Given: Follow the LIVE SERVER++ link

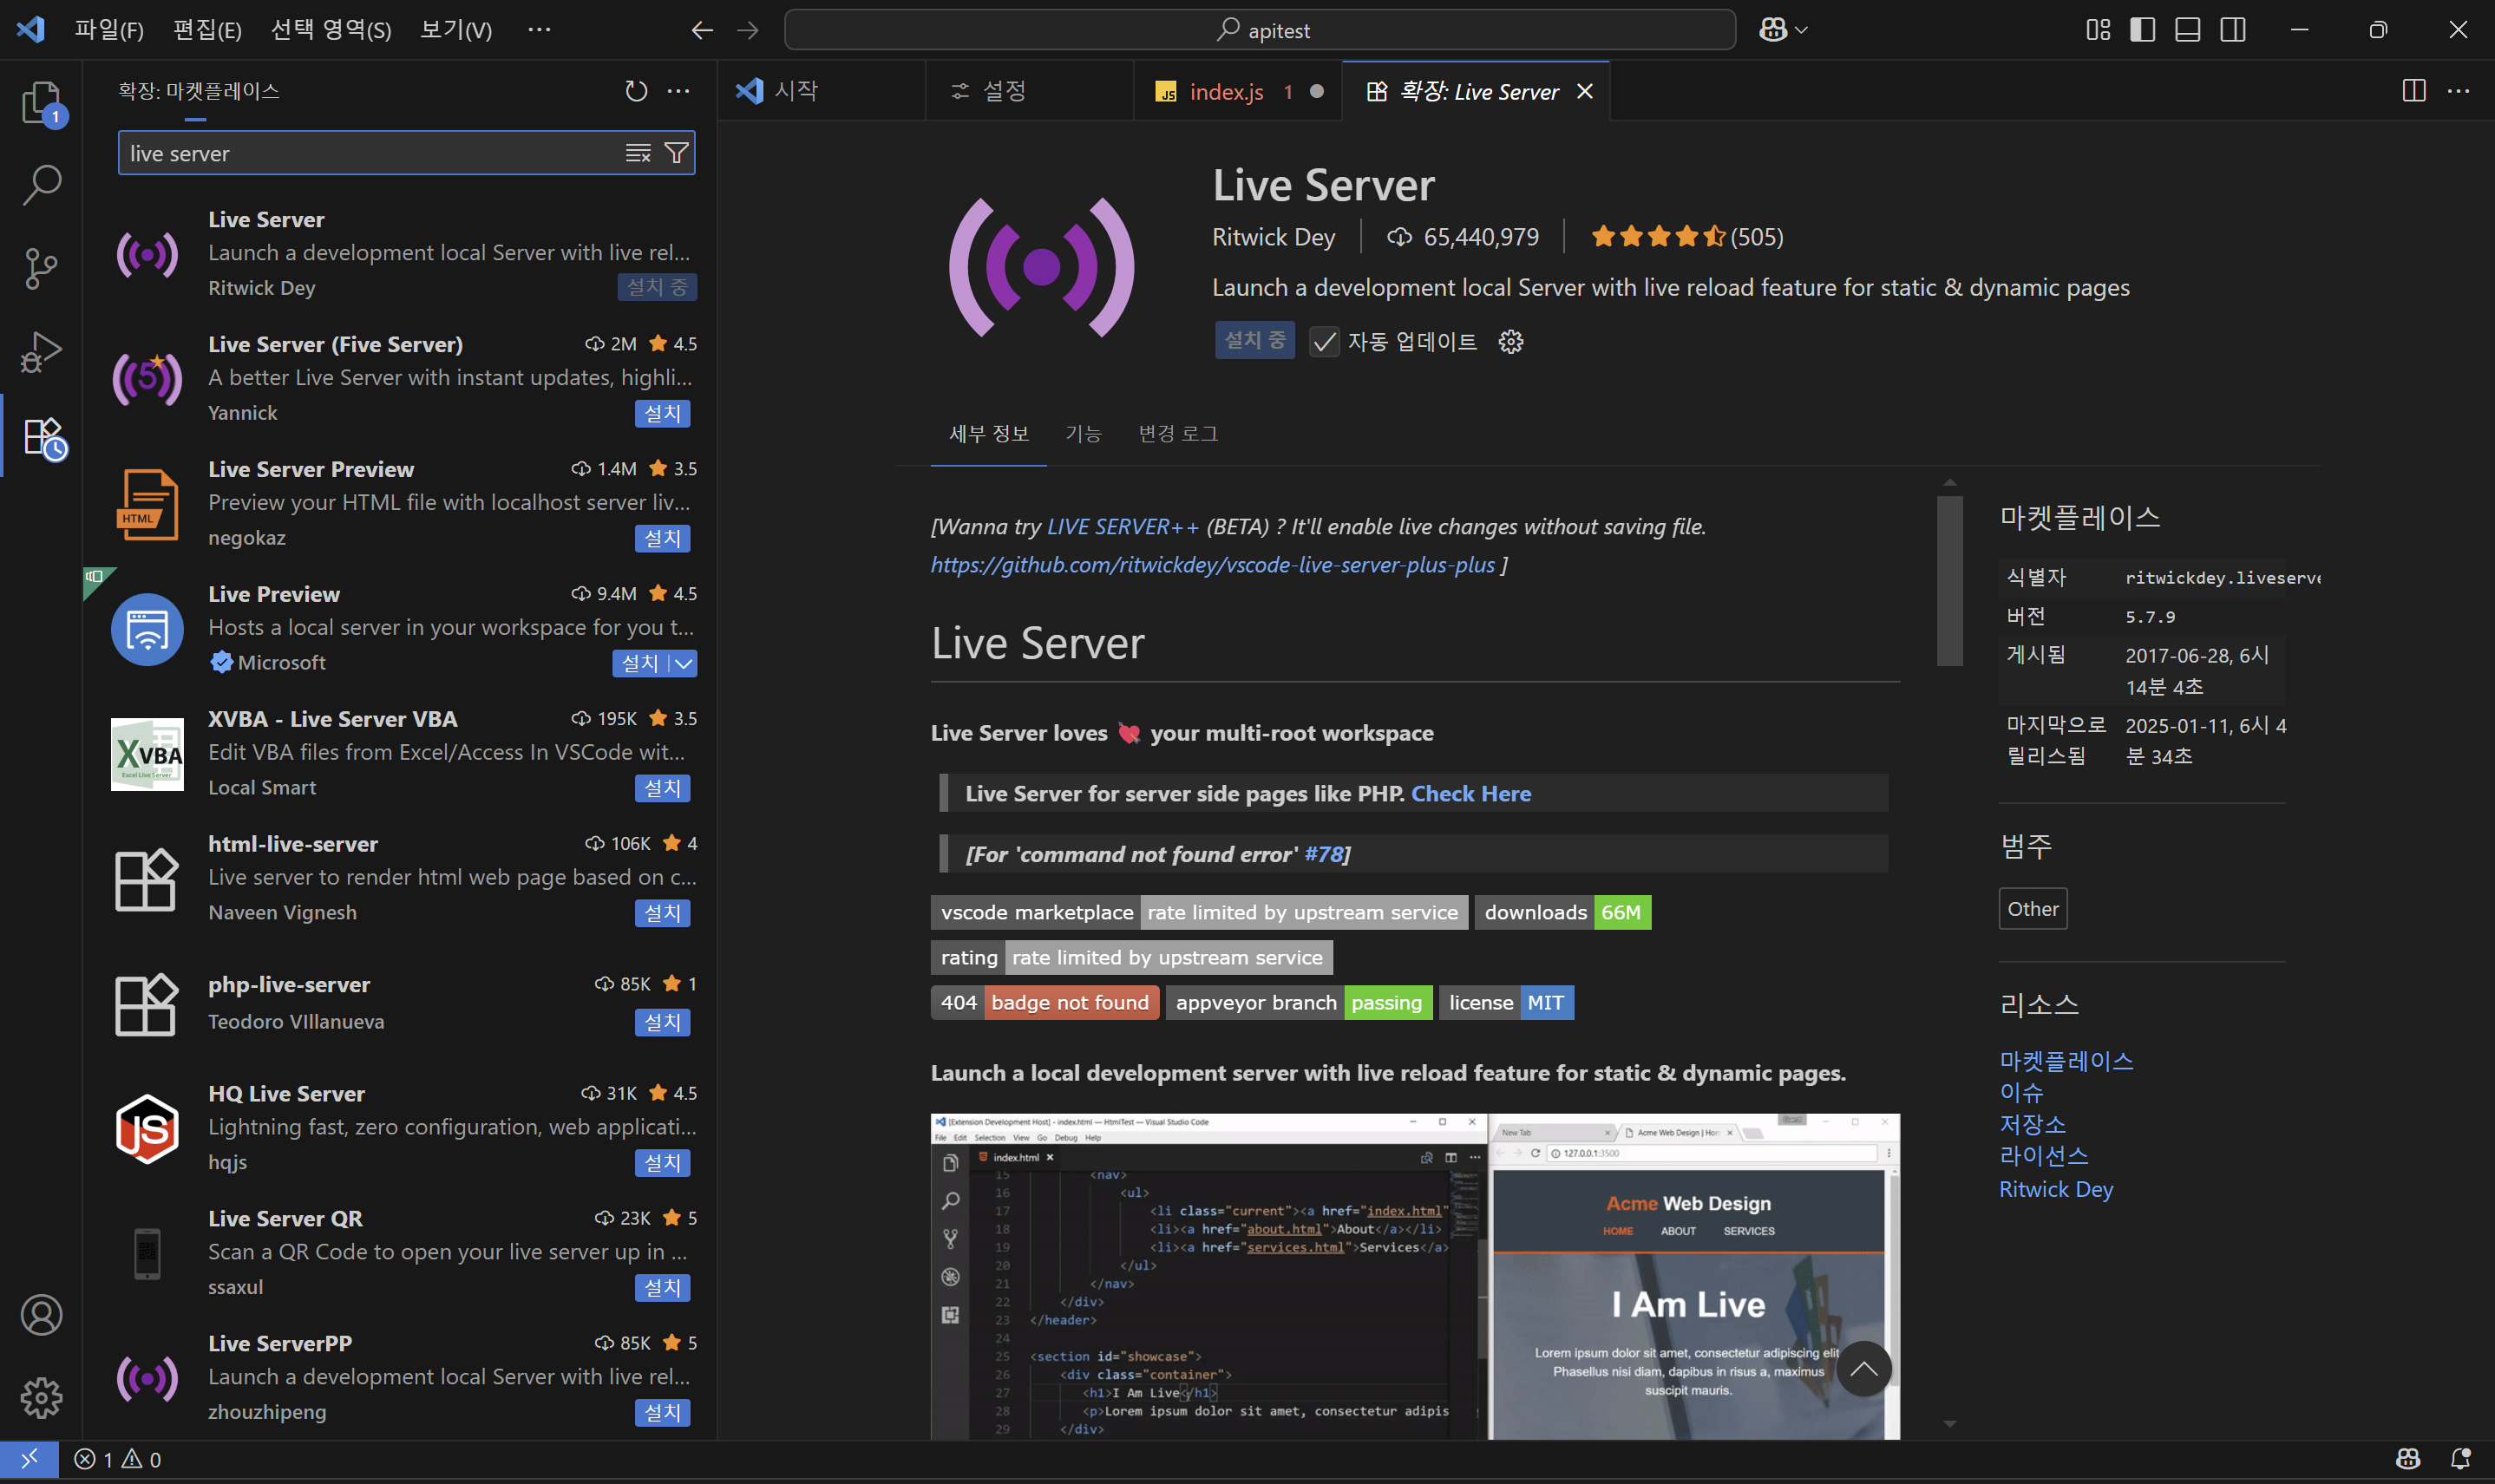Looking at the screenshot, I should click(x=1122, y=526).
